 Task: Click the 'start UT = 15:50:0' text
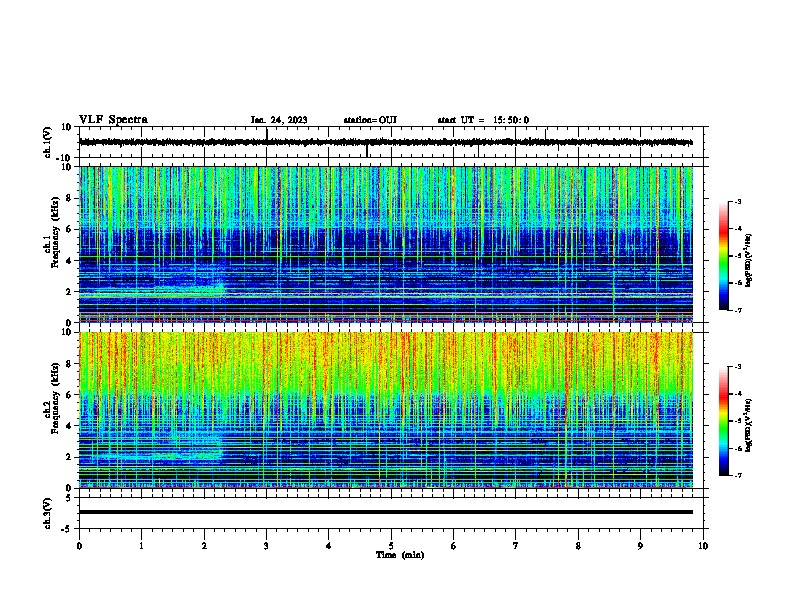click(483, 120)
